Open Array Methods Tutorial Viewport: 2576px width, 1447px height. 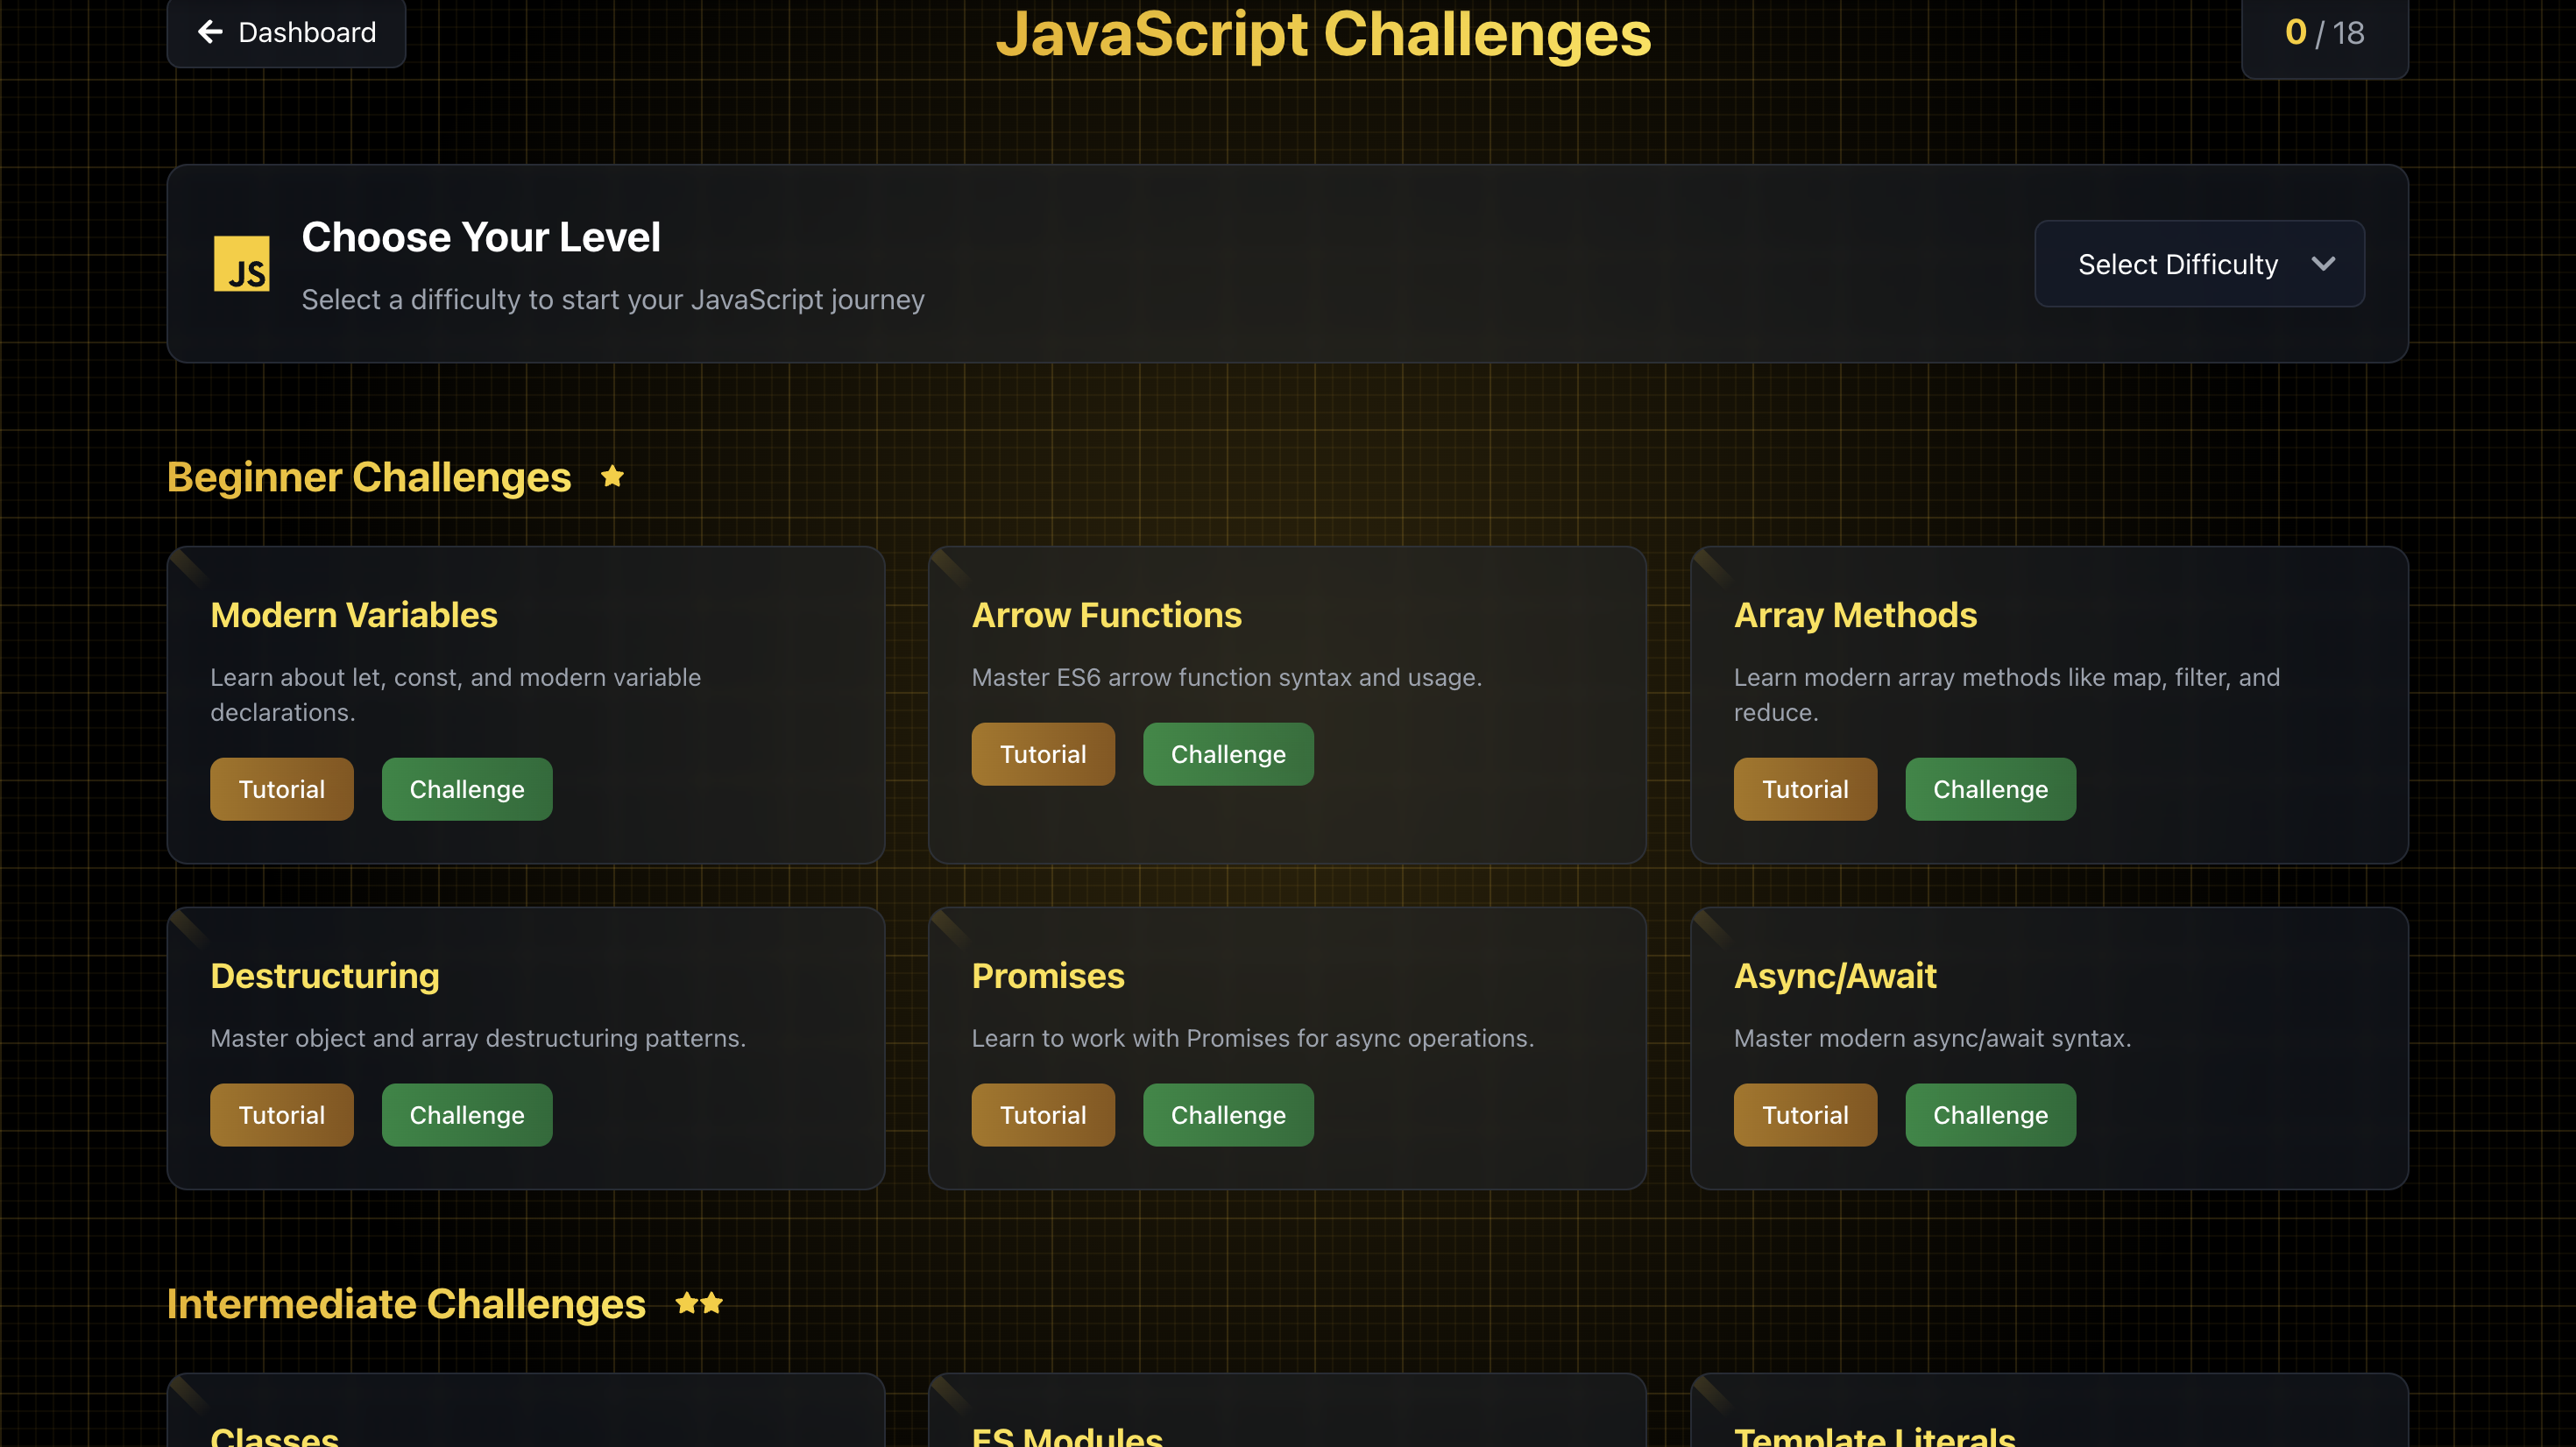[x=1804, y=789]
